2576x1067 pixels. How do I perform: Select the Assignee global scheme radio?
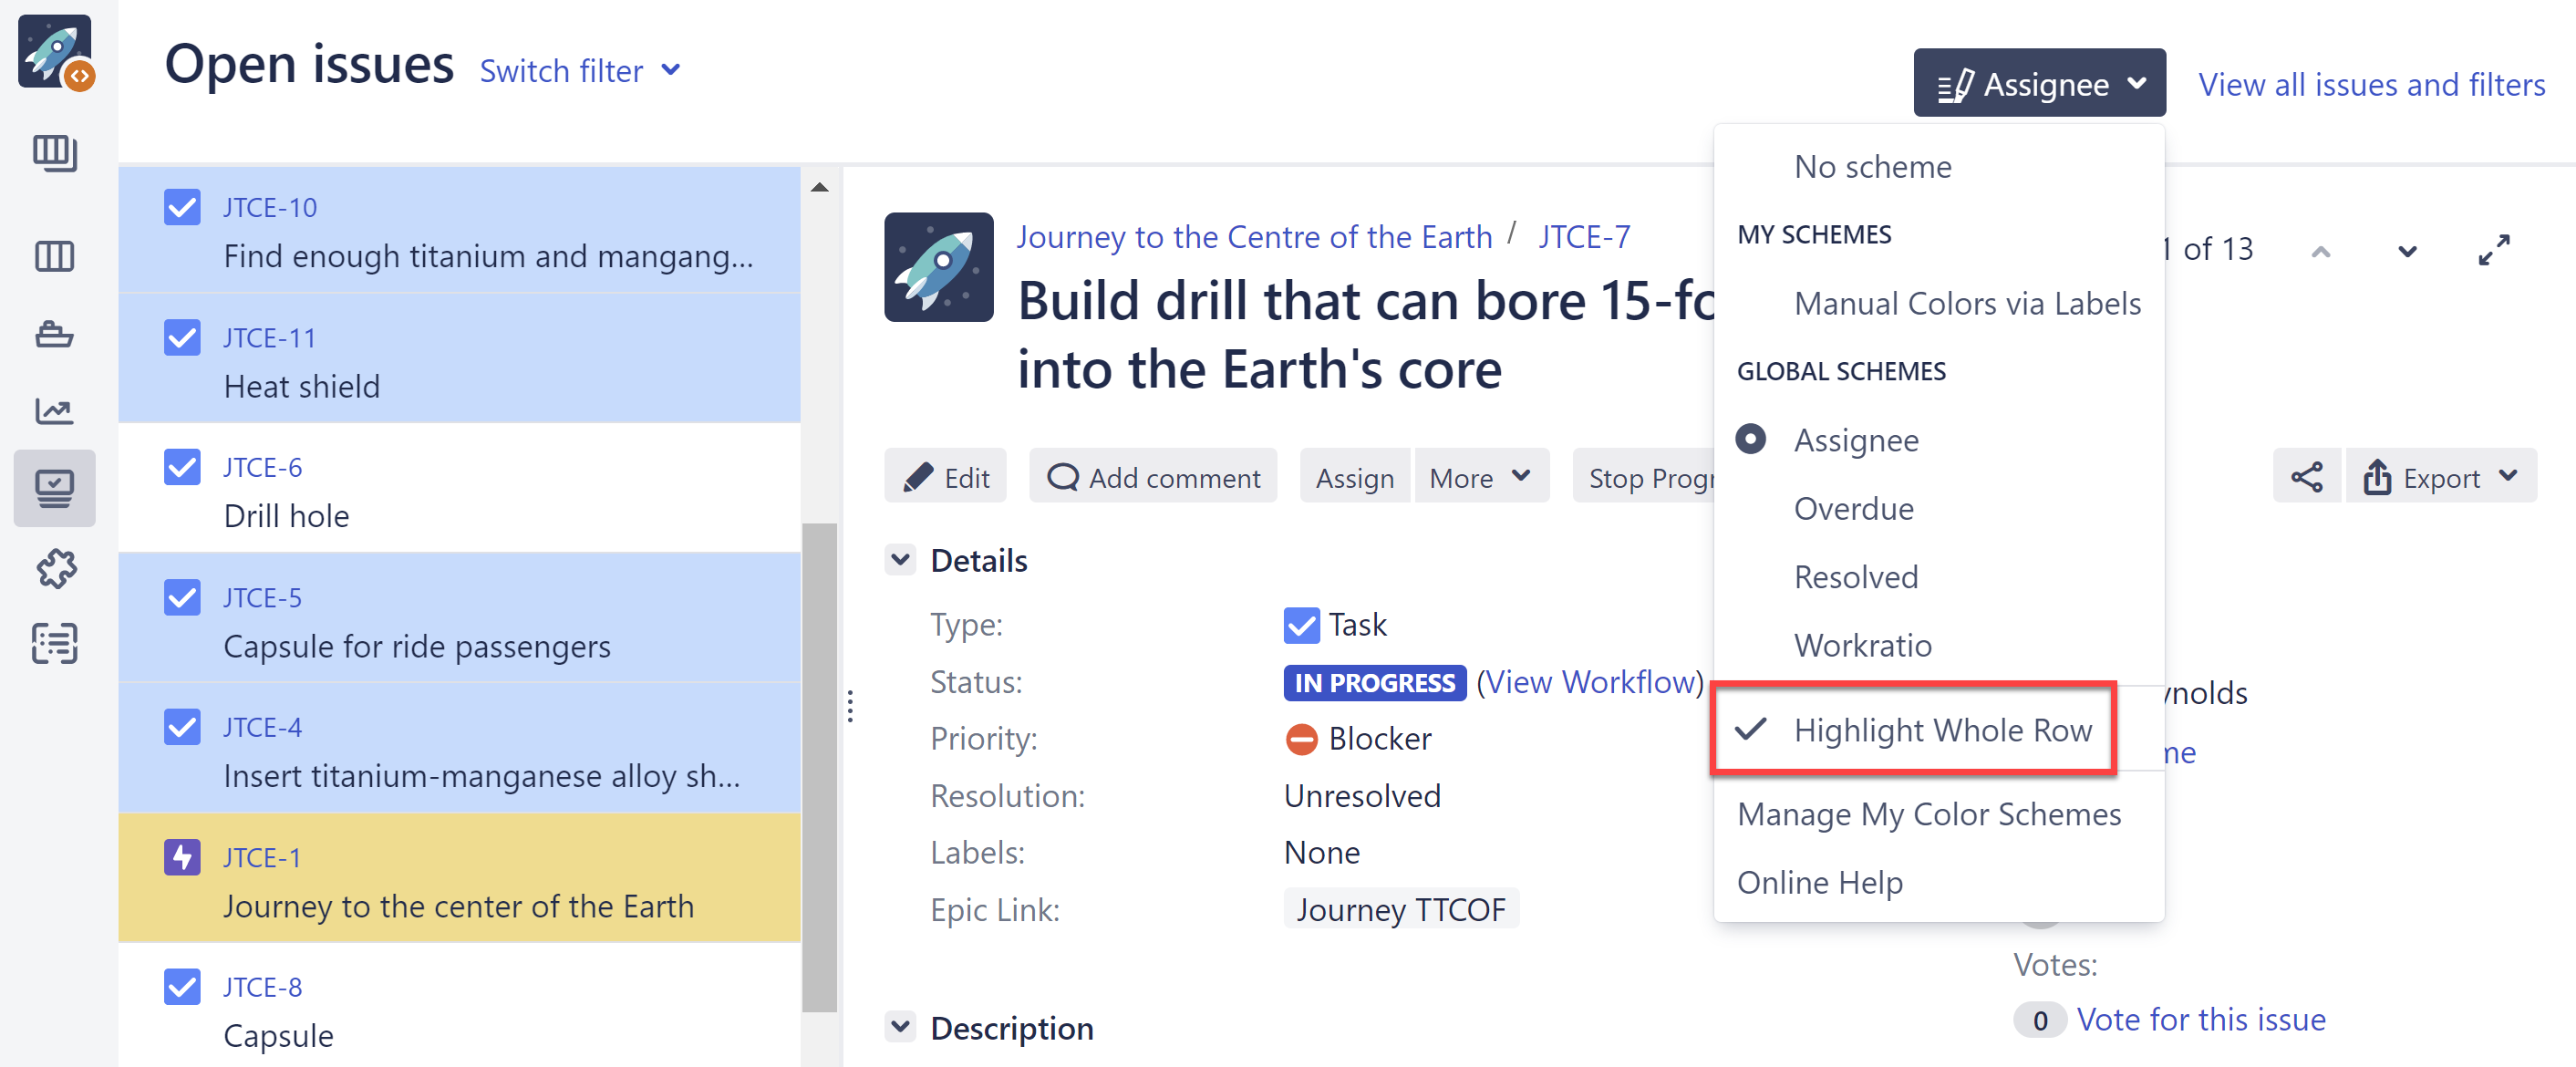[1750, 439]
